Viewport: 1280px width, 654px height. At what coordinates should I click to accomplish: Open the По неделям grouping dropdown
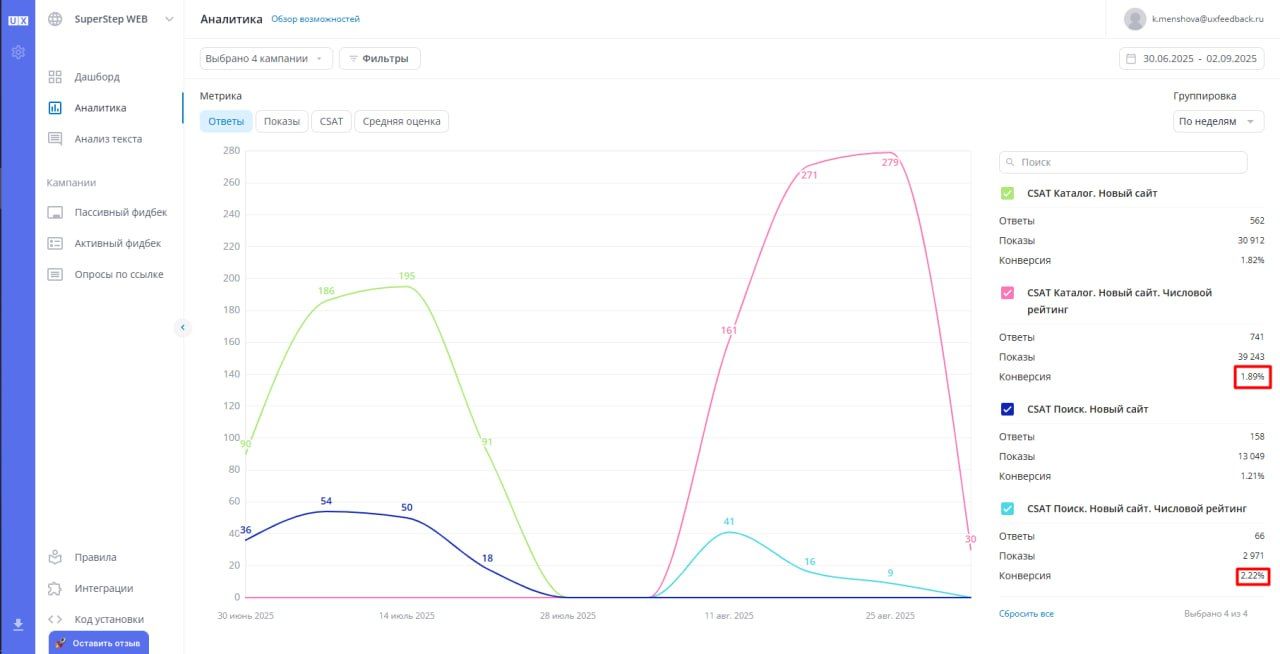[x=1218, y=121]
